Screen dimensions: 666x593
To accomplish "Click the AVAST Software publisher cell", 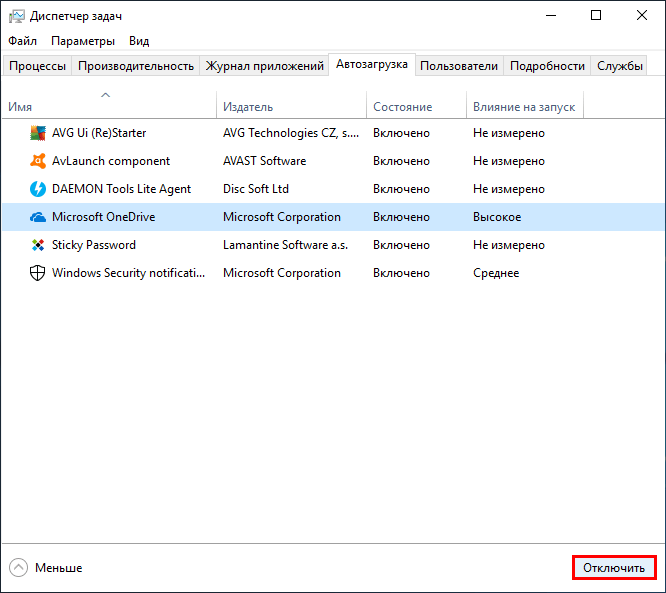I will (265, 161).
